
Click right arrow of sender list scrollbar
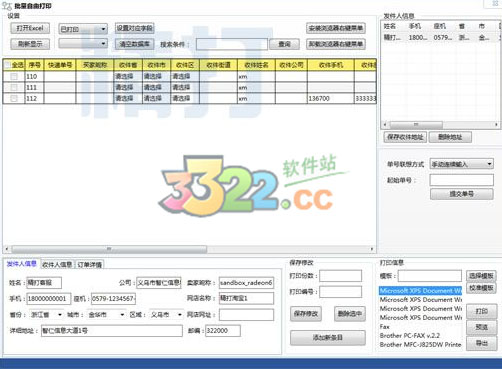click(x=496, y=125)
